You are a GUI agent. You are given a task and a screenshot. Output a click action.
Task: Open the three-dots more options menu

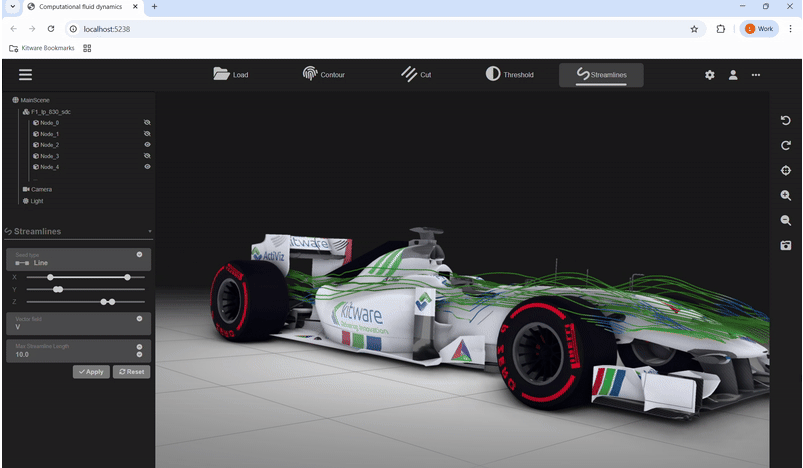point(756,75)
